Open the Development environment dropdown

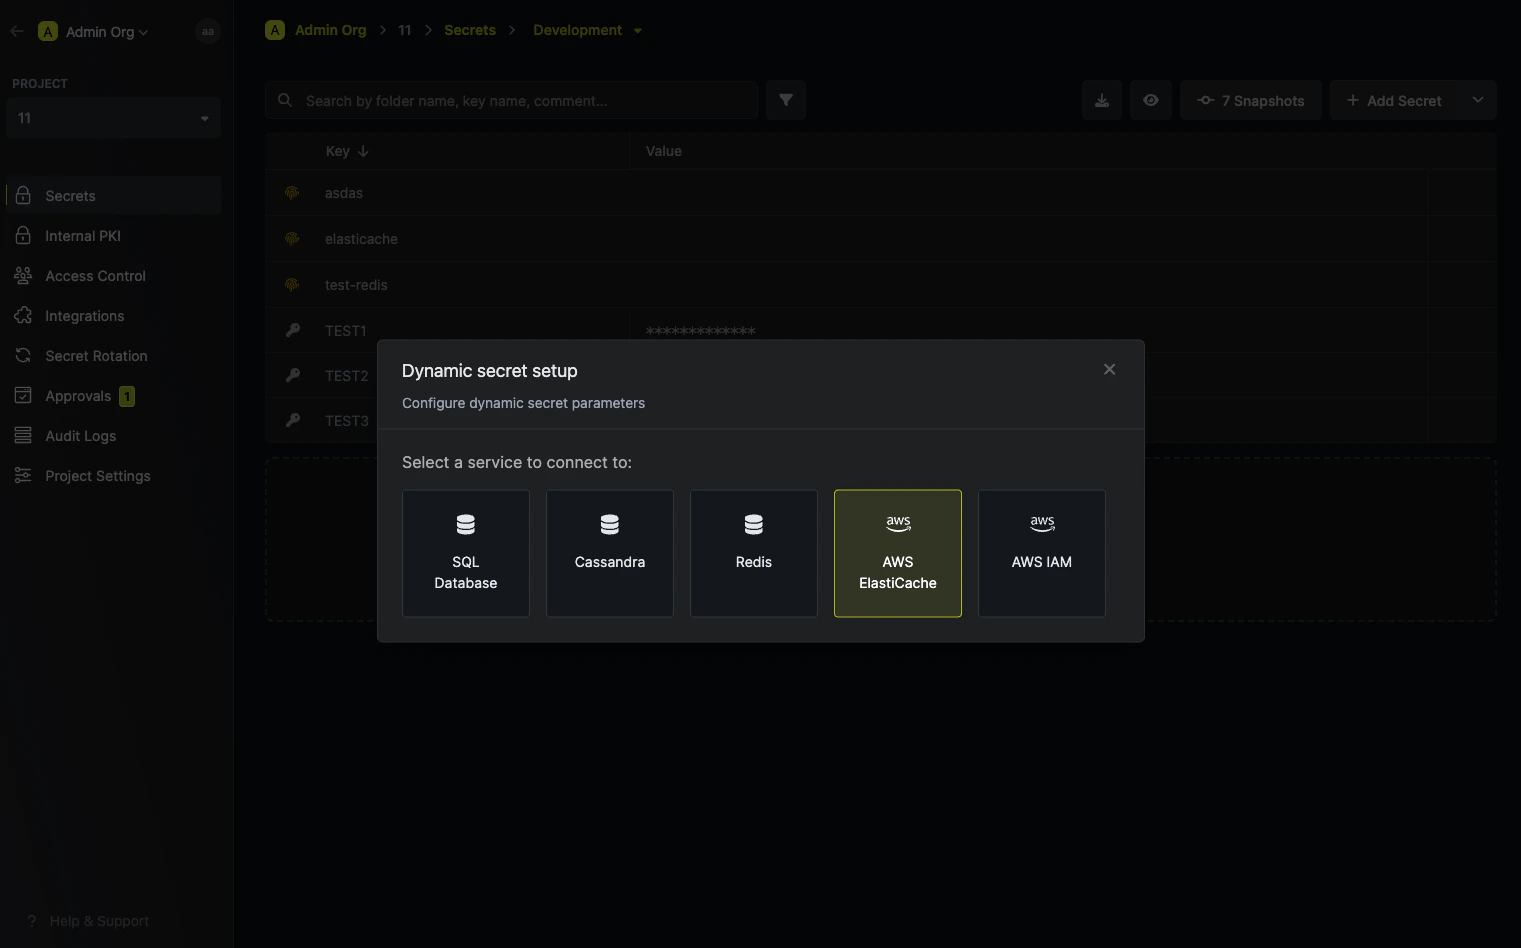point(587,30)
